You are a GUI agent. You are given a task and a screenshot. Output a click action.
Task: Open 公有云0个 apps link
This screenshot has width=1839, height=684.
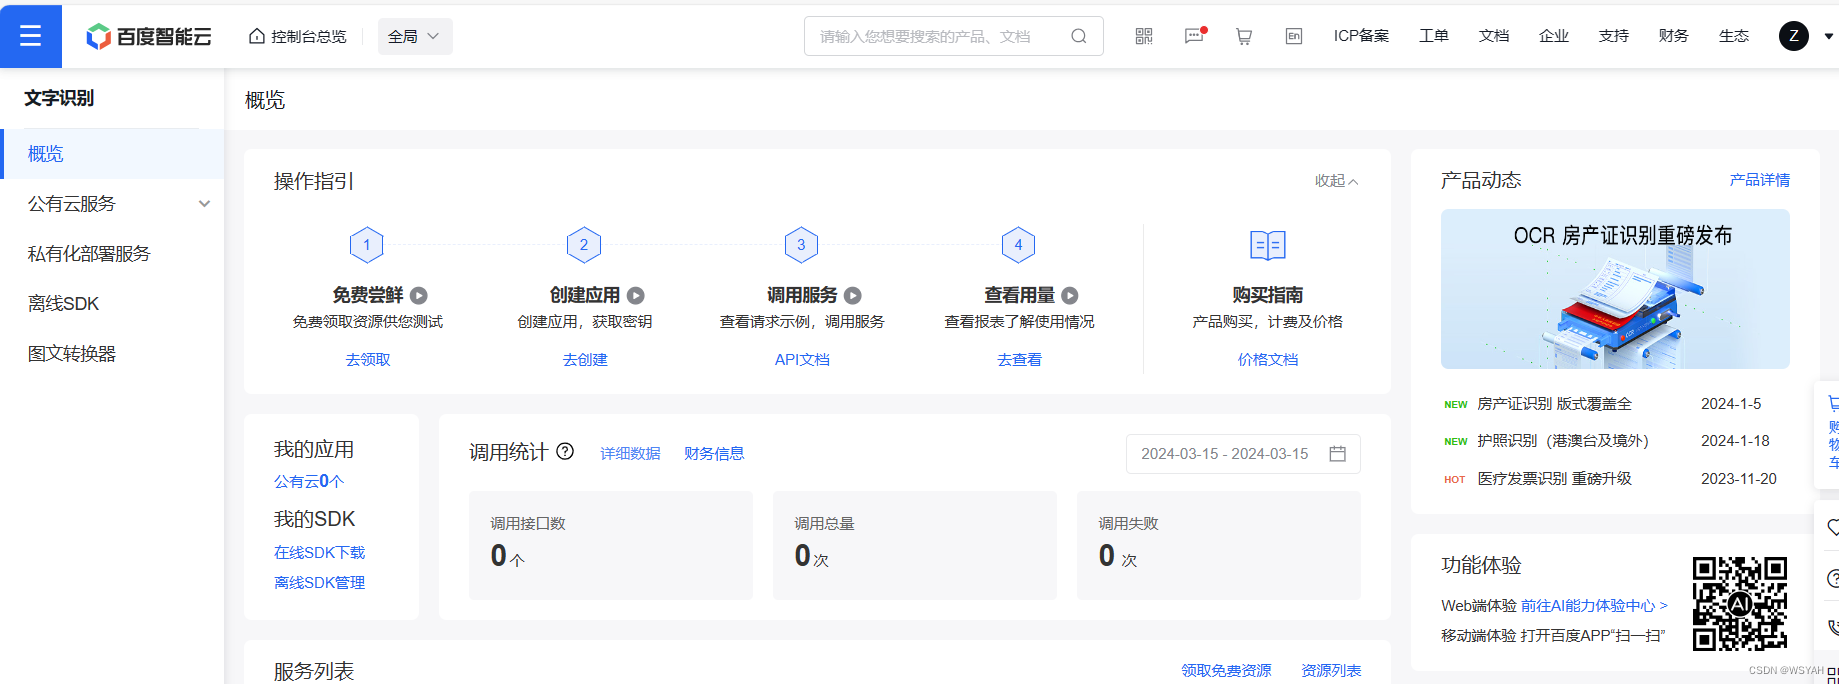click(309, 481)
